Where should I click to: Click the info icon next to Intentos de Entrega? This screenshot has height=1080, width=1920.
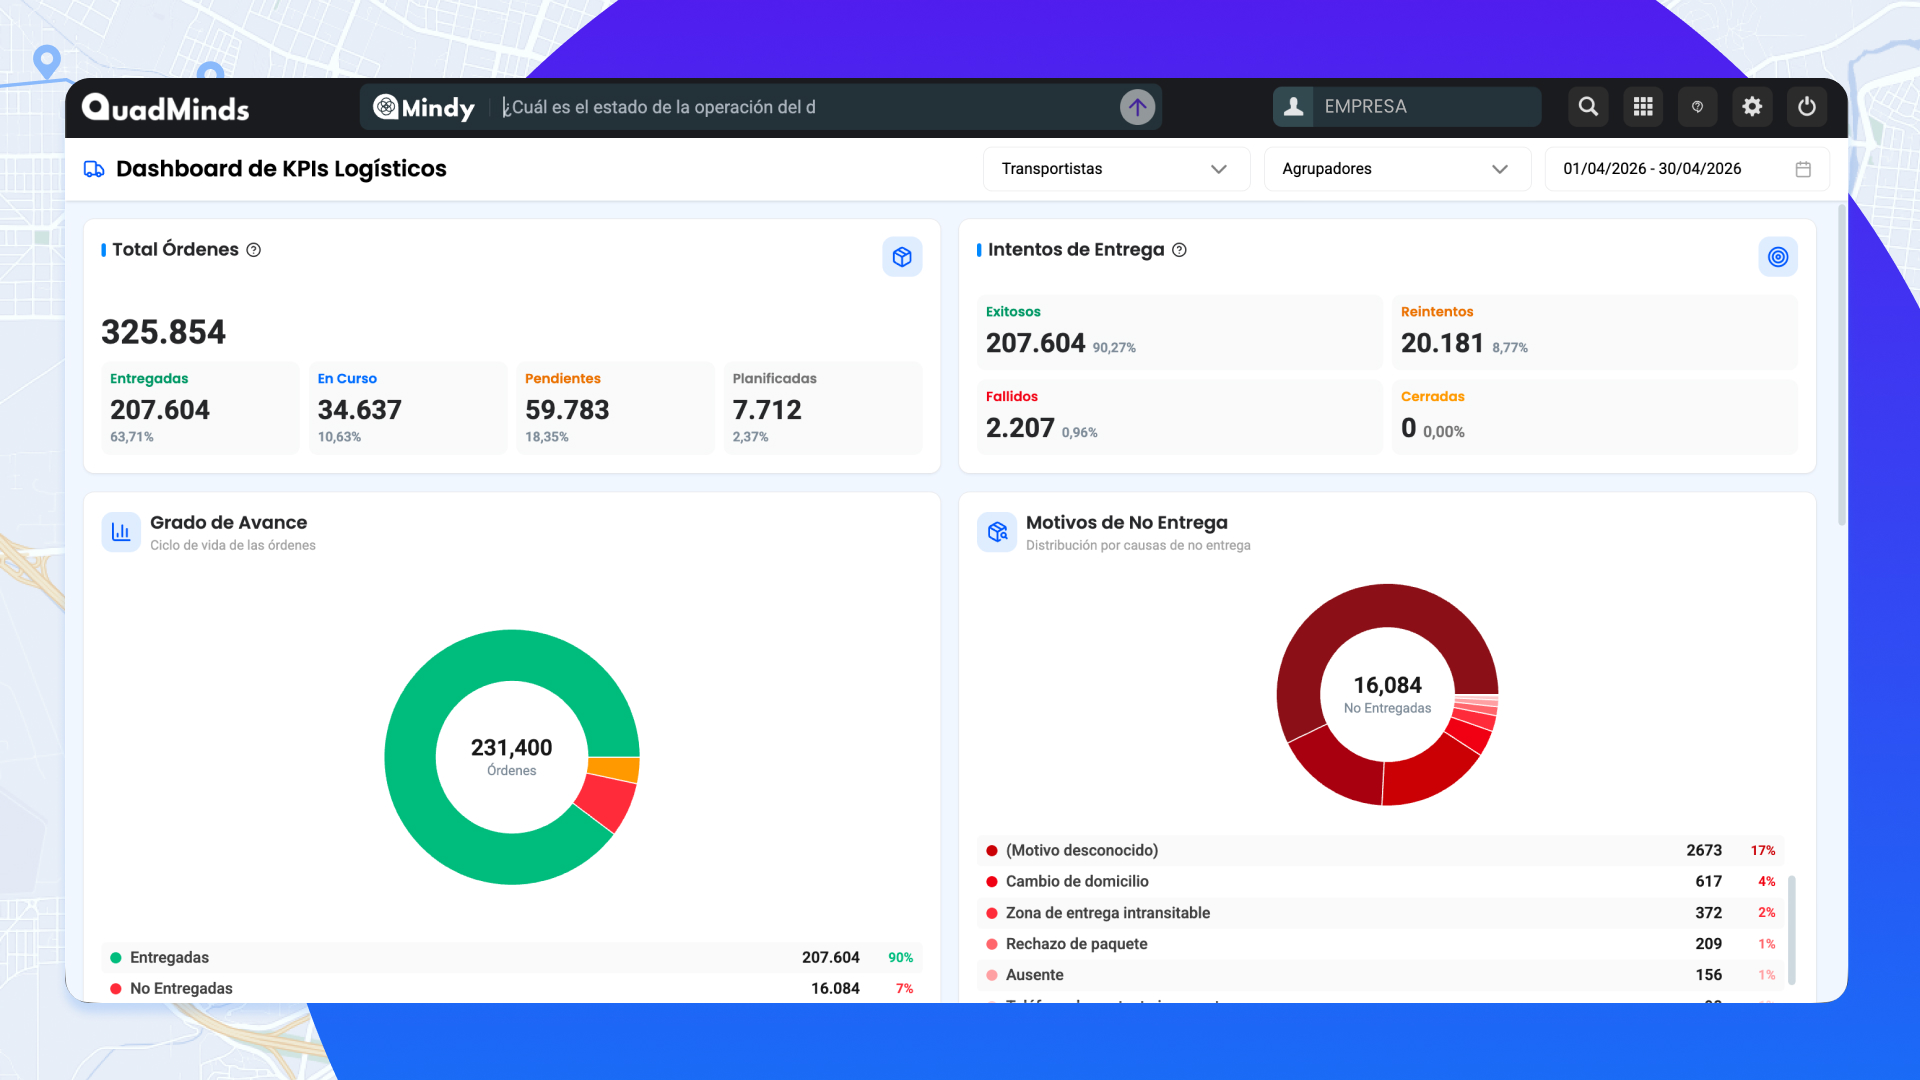tap(1180, 250)
